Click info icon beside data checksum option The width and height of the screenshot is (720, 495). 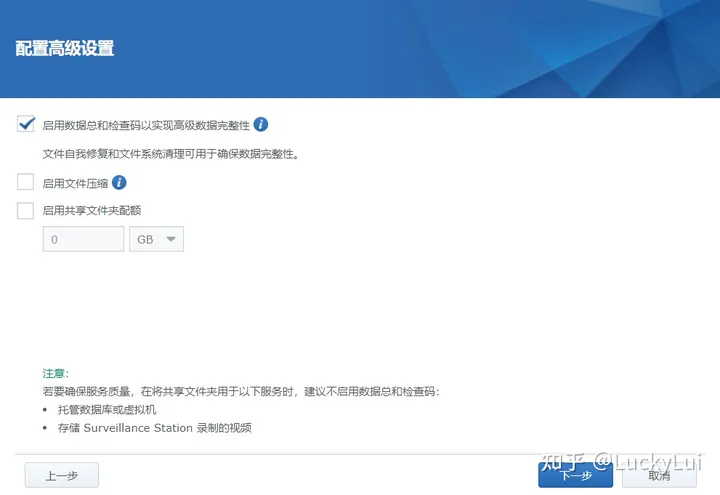click(x=261, y=125)
